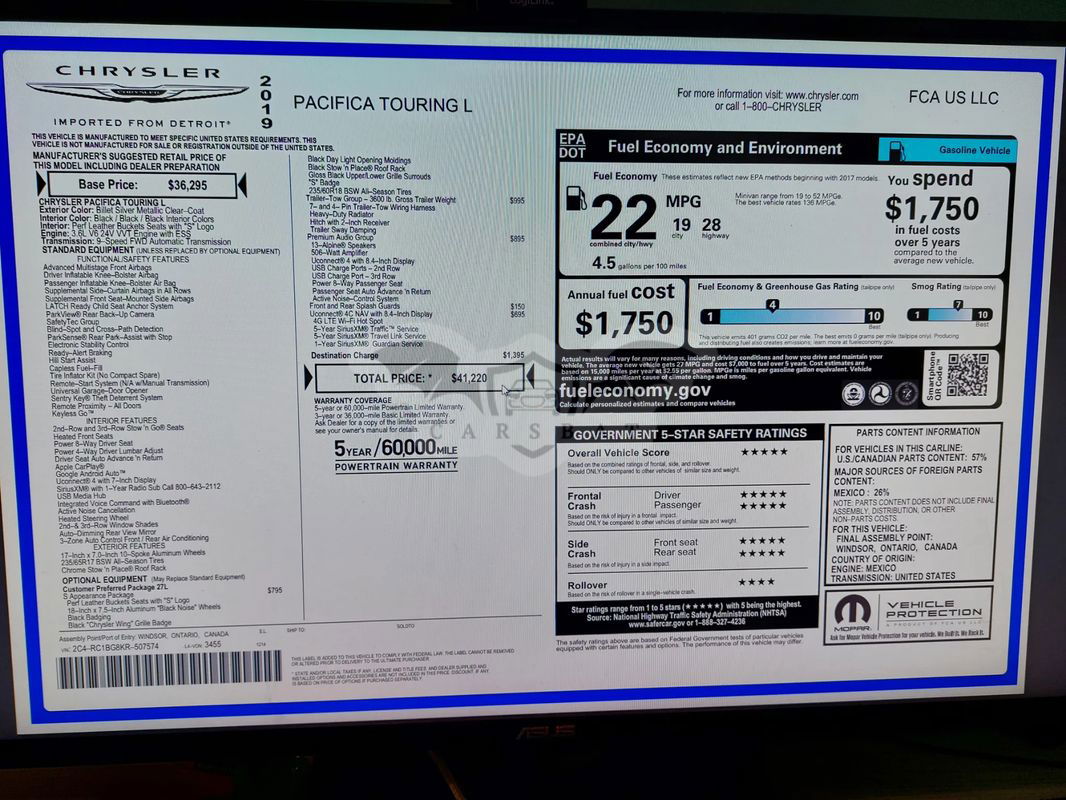Click the Chrysler winged logo
The image size is (1066, 800).
point(136,92)
